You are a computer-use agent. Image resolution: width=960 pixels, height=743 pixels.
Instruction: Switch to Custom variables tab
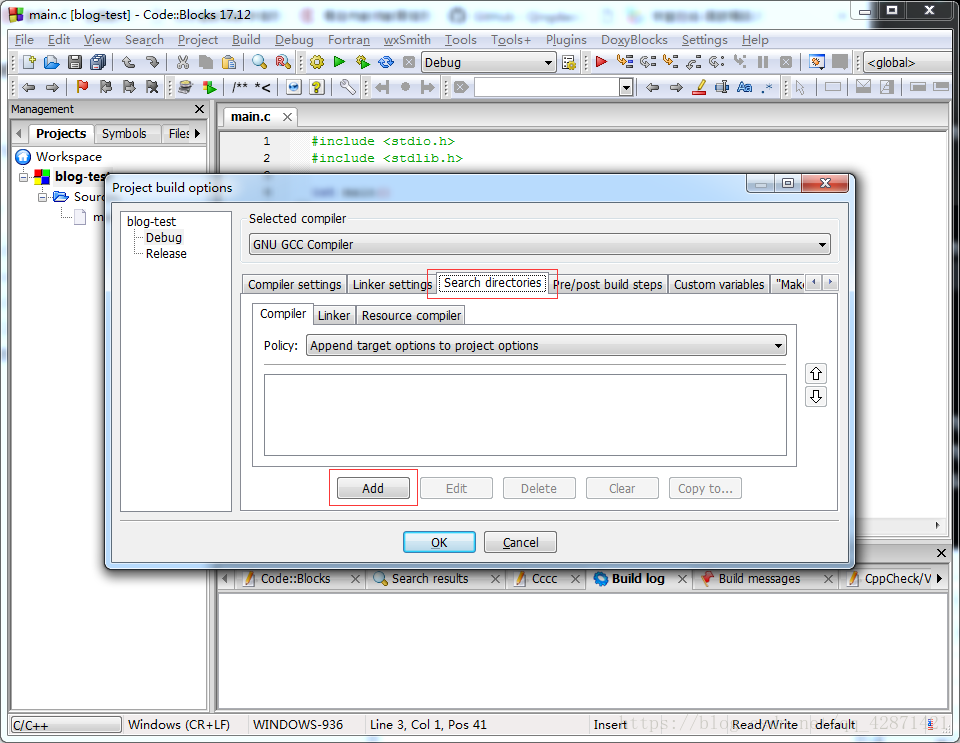[x=719, y=285]
